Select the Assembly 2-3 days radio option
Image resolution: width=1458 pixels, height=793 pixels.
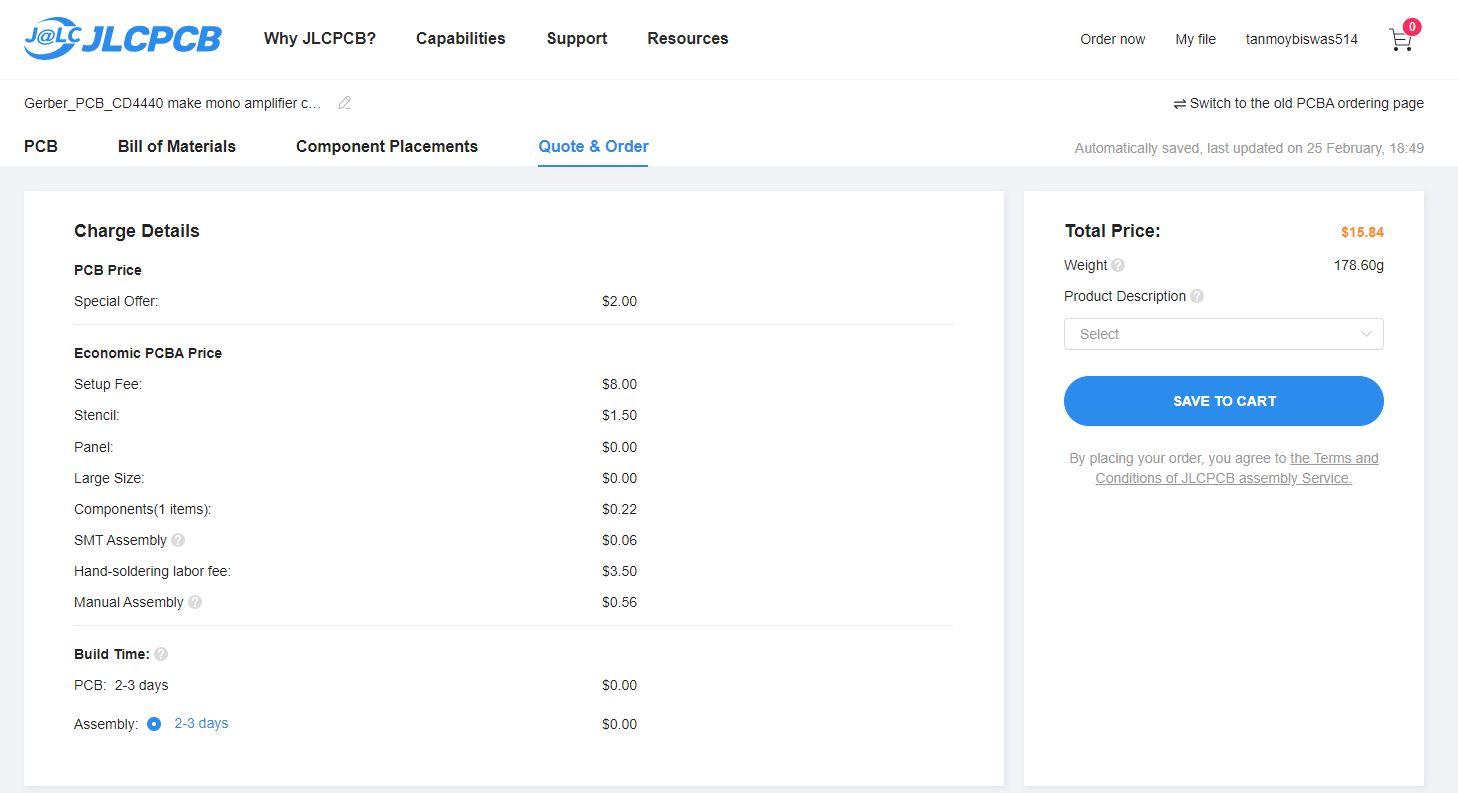(x=154, y=724)
